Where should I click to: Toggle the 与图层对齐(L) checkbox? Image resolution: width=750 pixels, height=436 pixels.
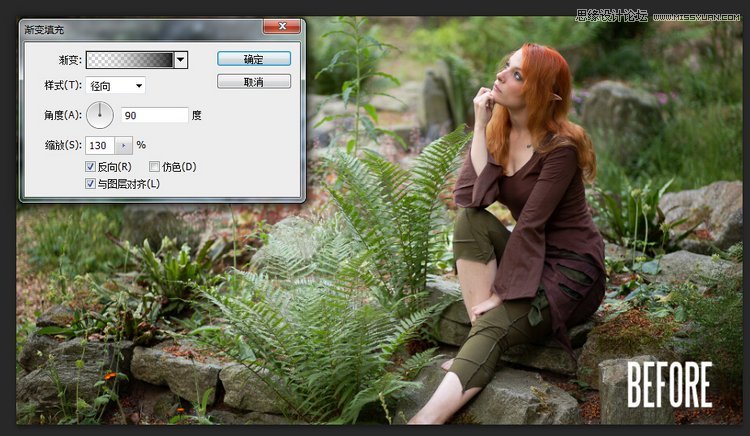point(91,183)
